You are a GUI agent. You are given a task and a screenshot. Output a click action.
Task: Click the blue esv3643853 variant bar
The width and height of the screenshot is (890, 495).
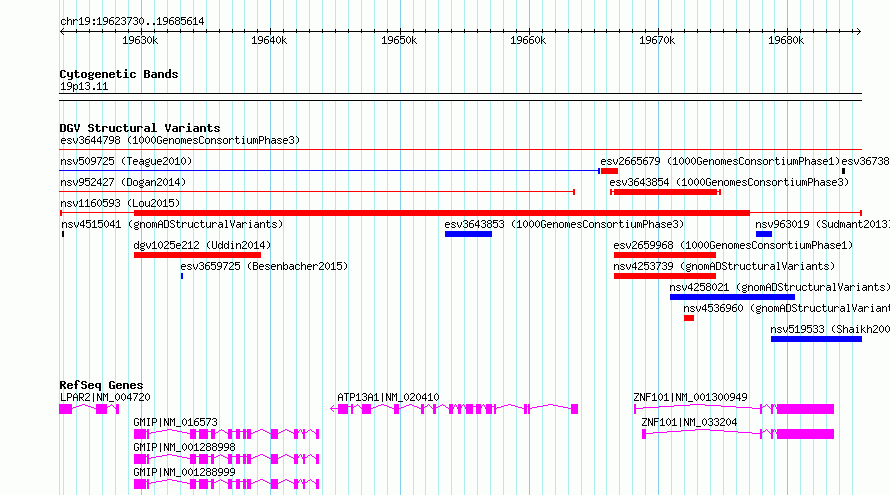click(468, 234)
